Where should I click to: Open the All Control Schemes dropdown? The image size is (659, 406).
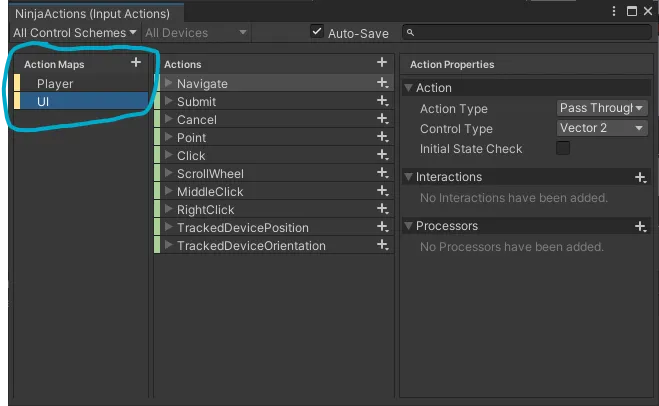(x=74, y=33)
